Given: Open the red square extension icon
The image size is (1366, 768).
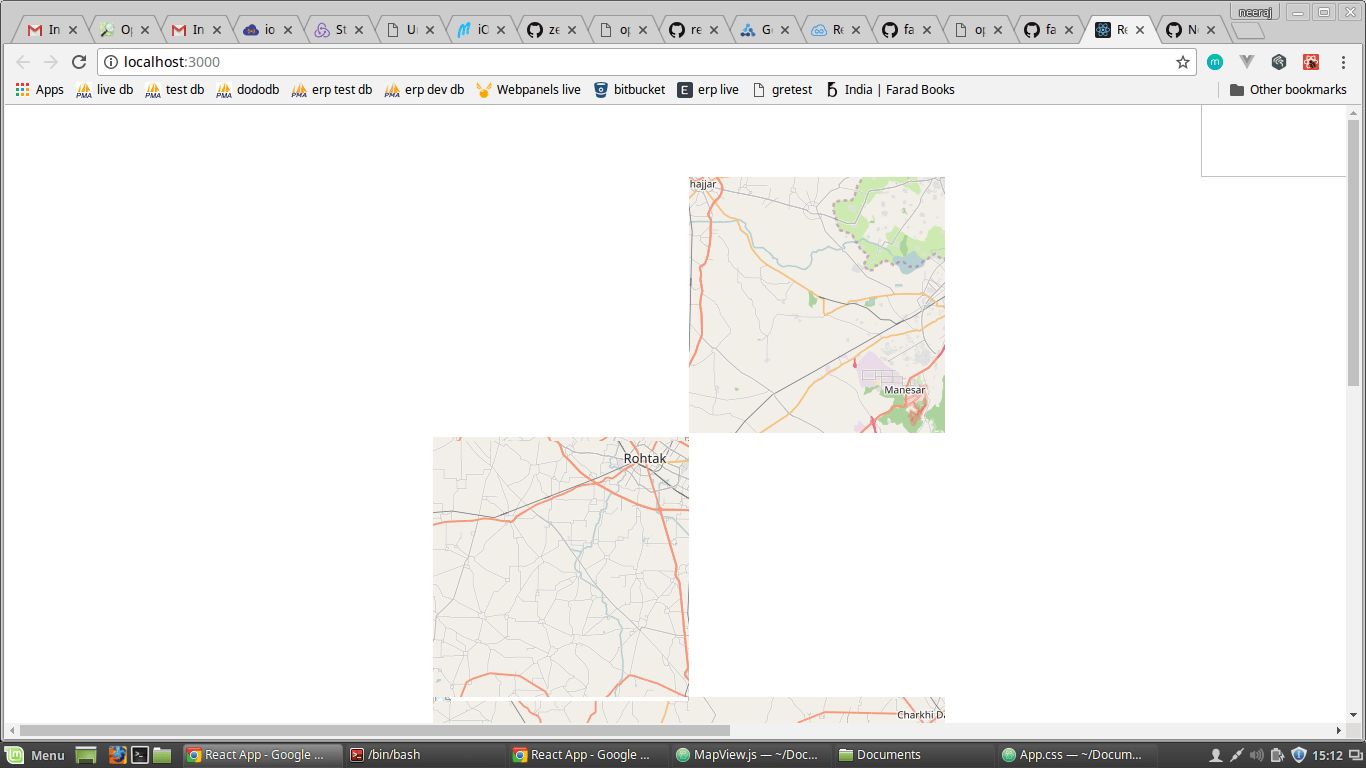Looking at the screenshot, I should [x=1311, y=62].
